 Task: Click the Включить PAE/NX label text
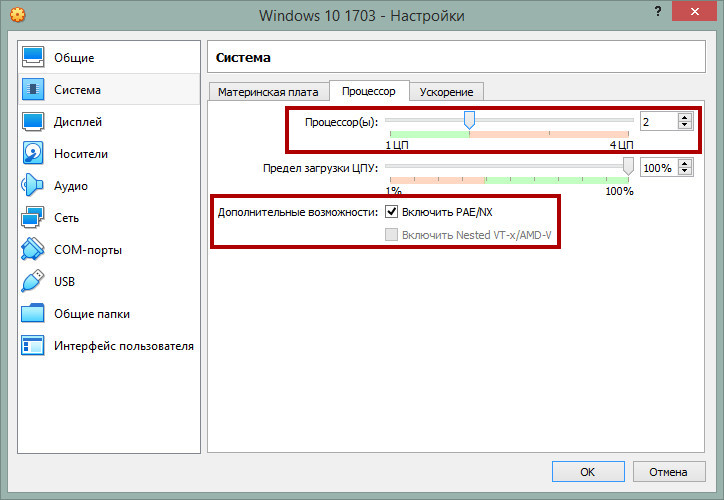pos(447,212)
